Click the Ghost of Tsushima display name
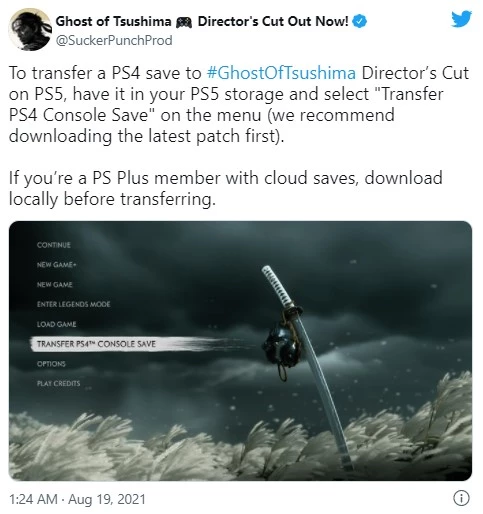This screenshot has height=514, width=483. (x=113, y=21)
